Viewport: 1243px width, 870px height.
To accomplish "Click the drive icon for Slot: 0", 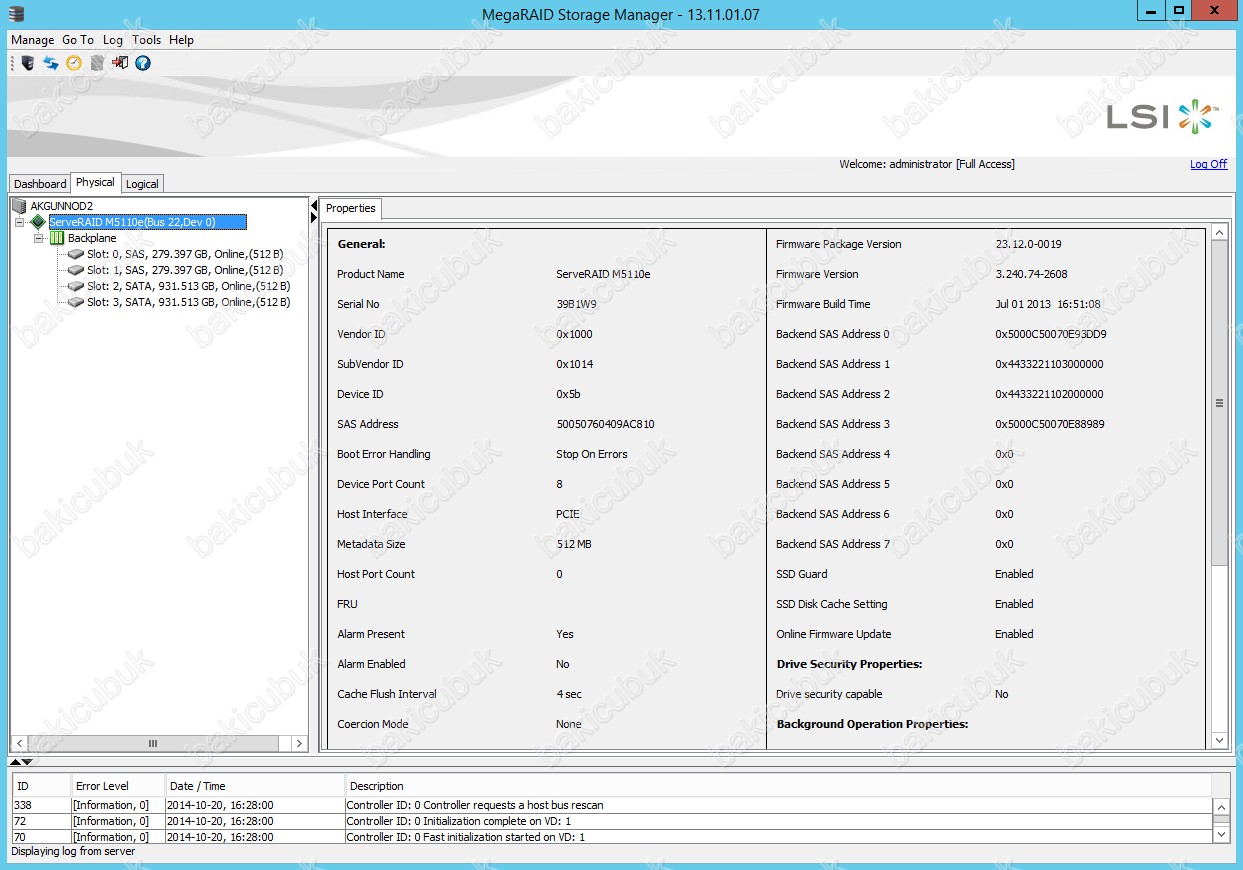I will tap(76, 254).
